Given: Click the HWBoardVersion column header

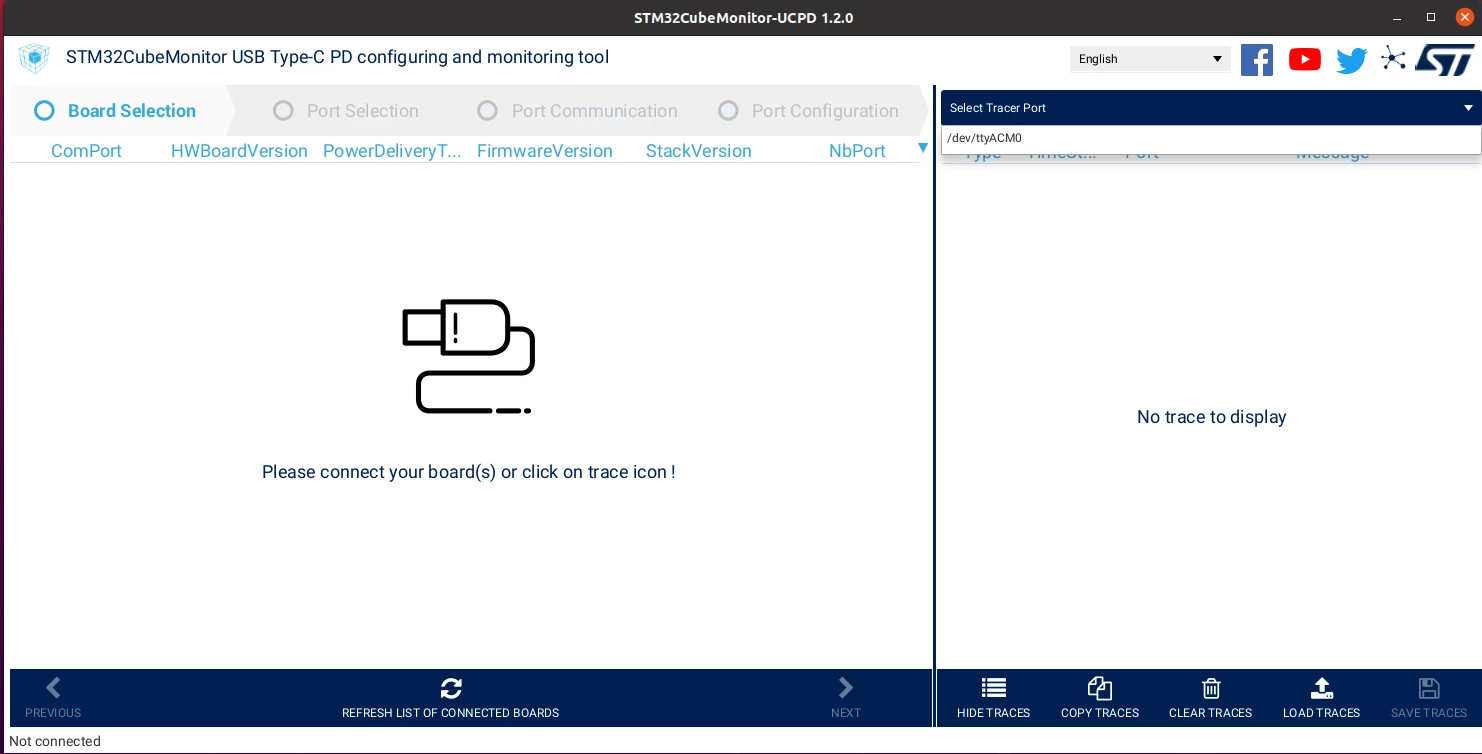Looking at the screenshot, I should 239,151.
